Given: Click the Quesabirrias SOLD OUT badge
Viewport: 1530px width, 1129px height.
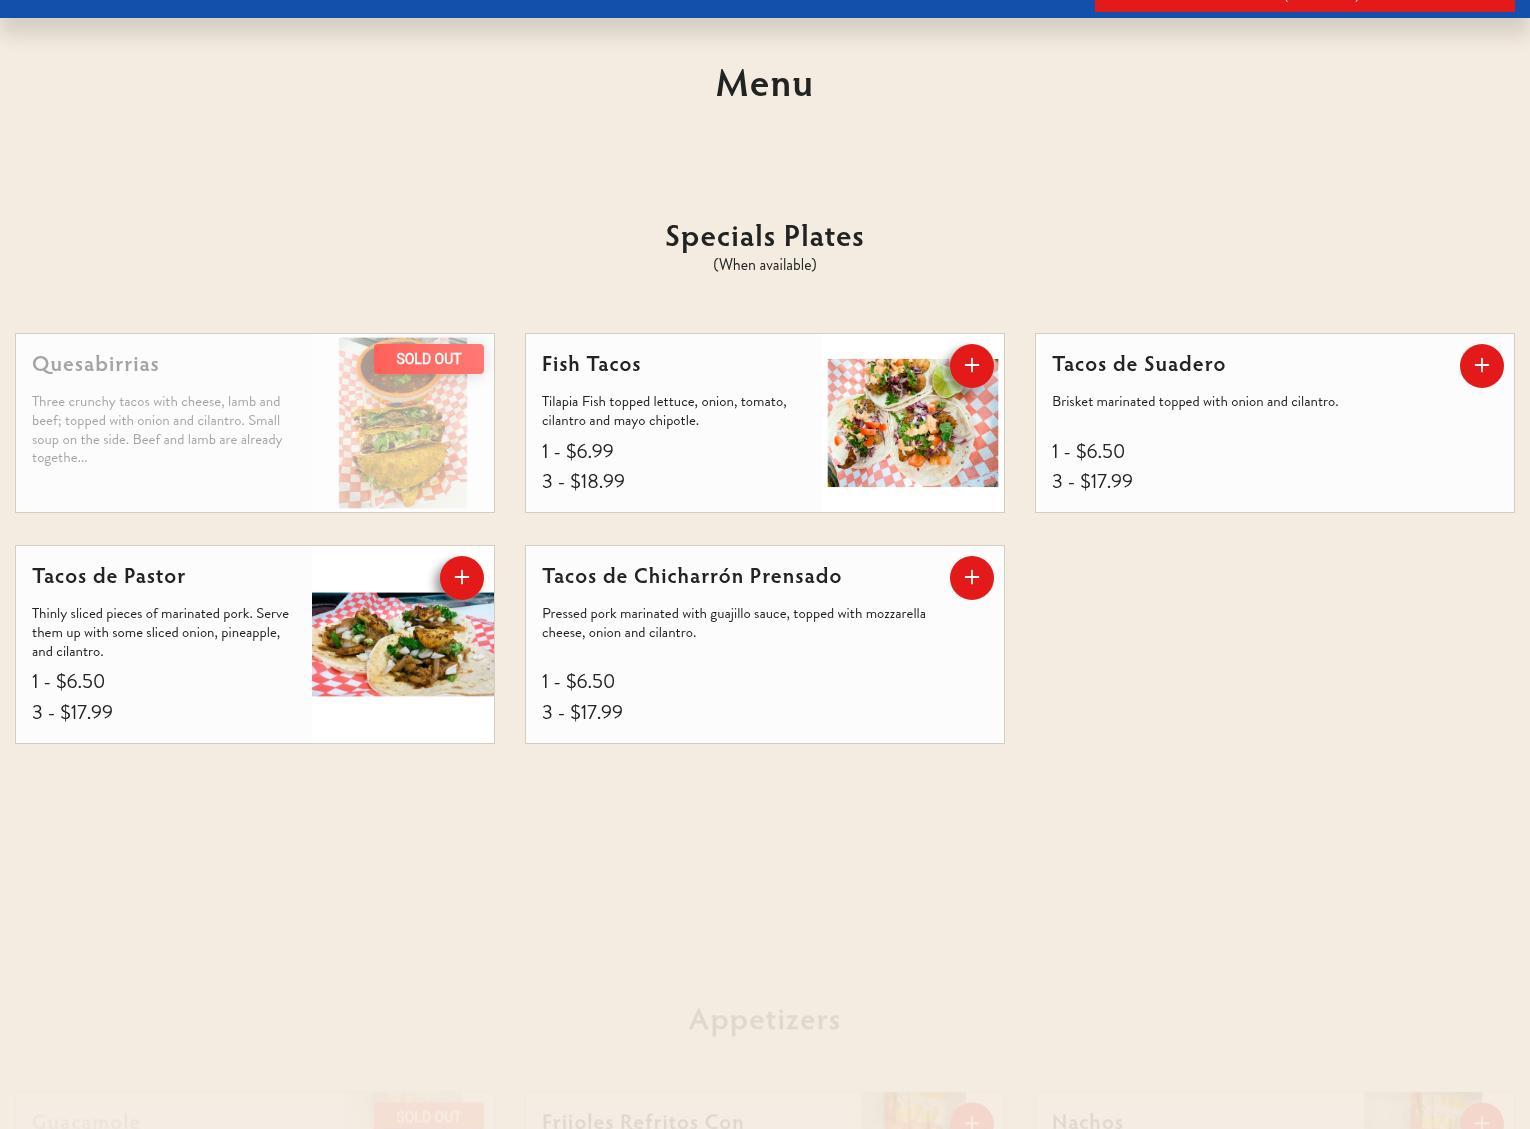Looking at the screenshot, I should pos(428,359).
